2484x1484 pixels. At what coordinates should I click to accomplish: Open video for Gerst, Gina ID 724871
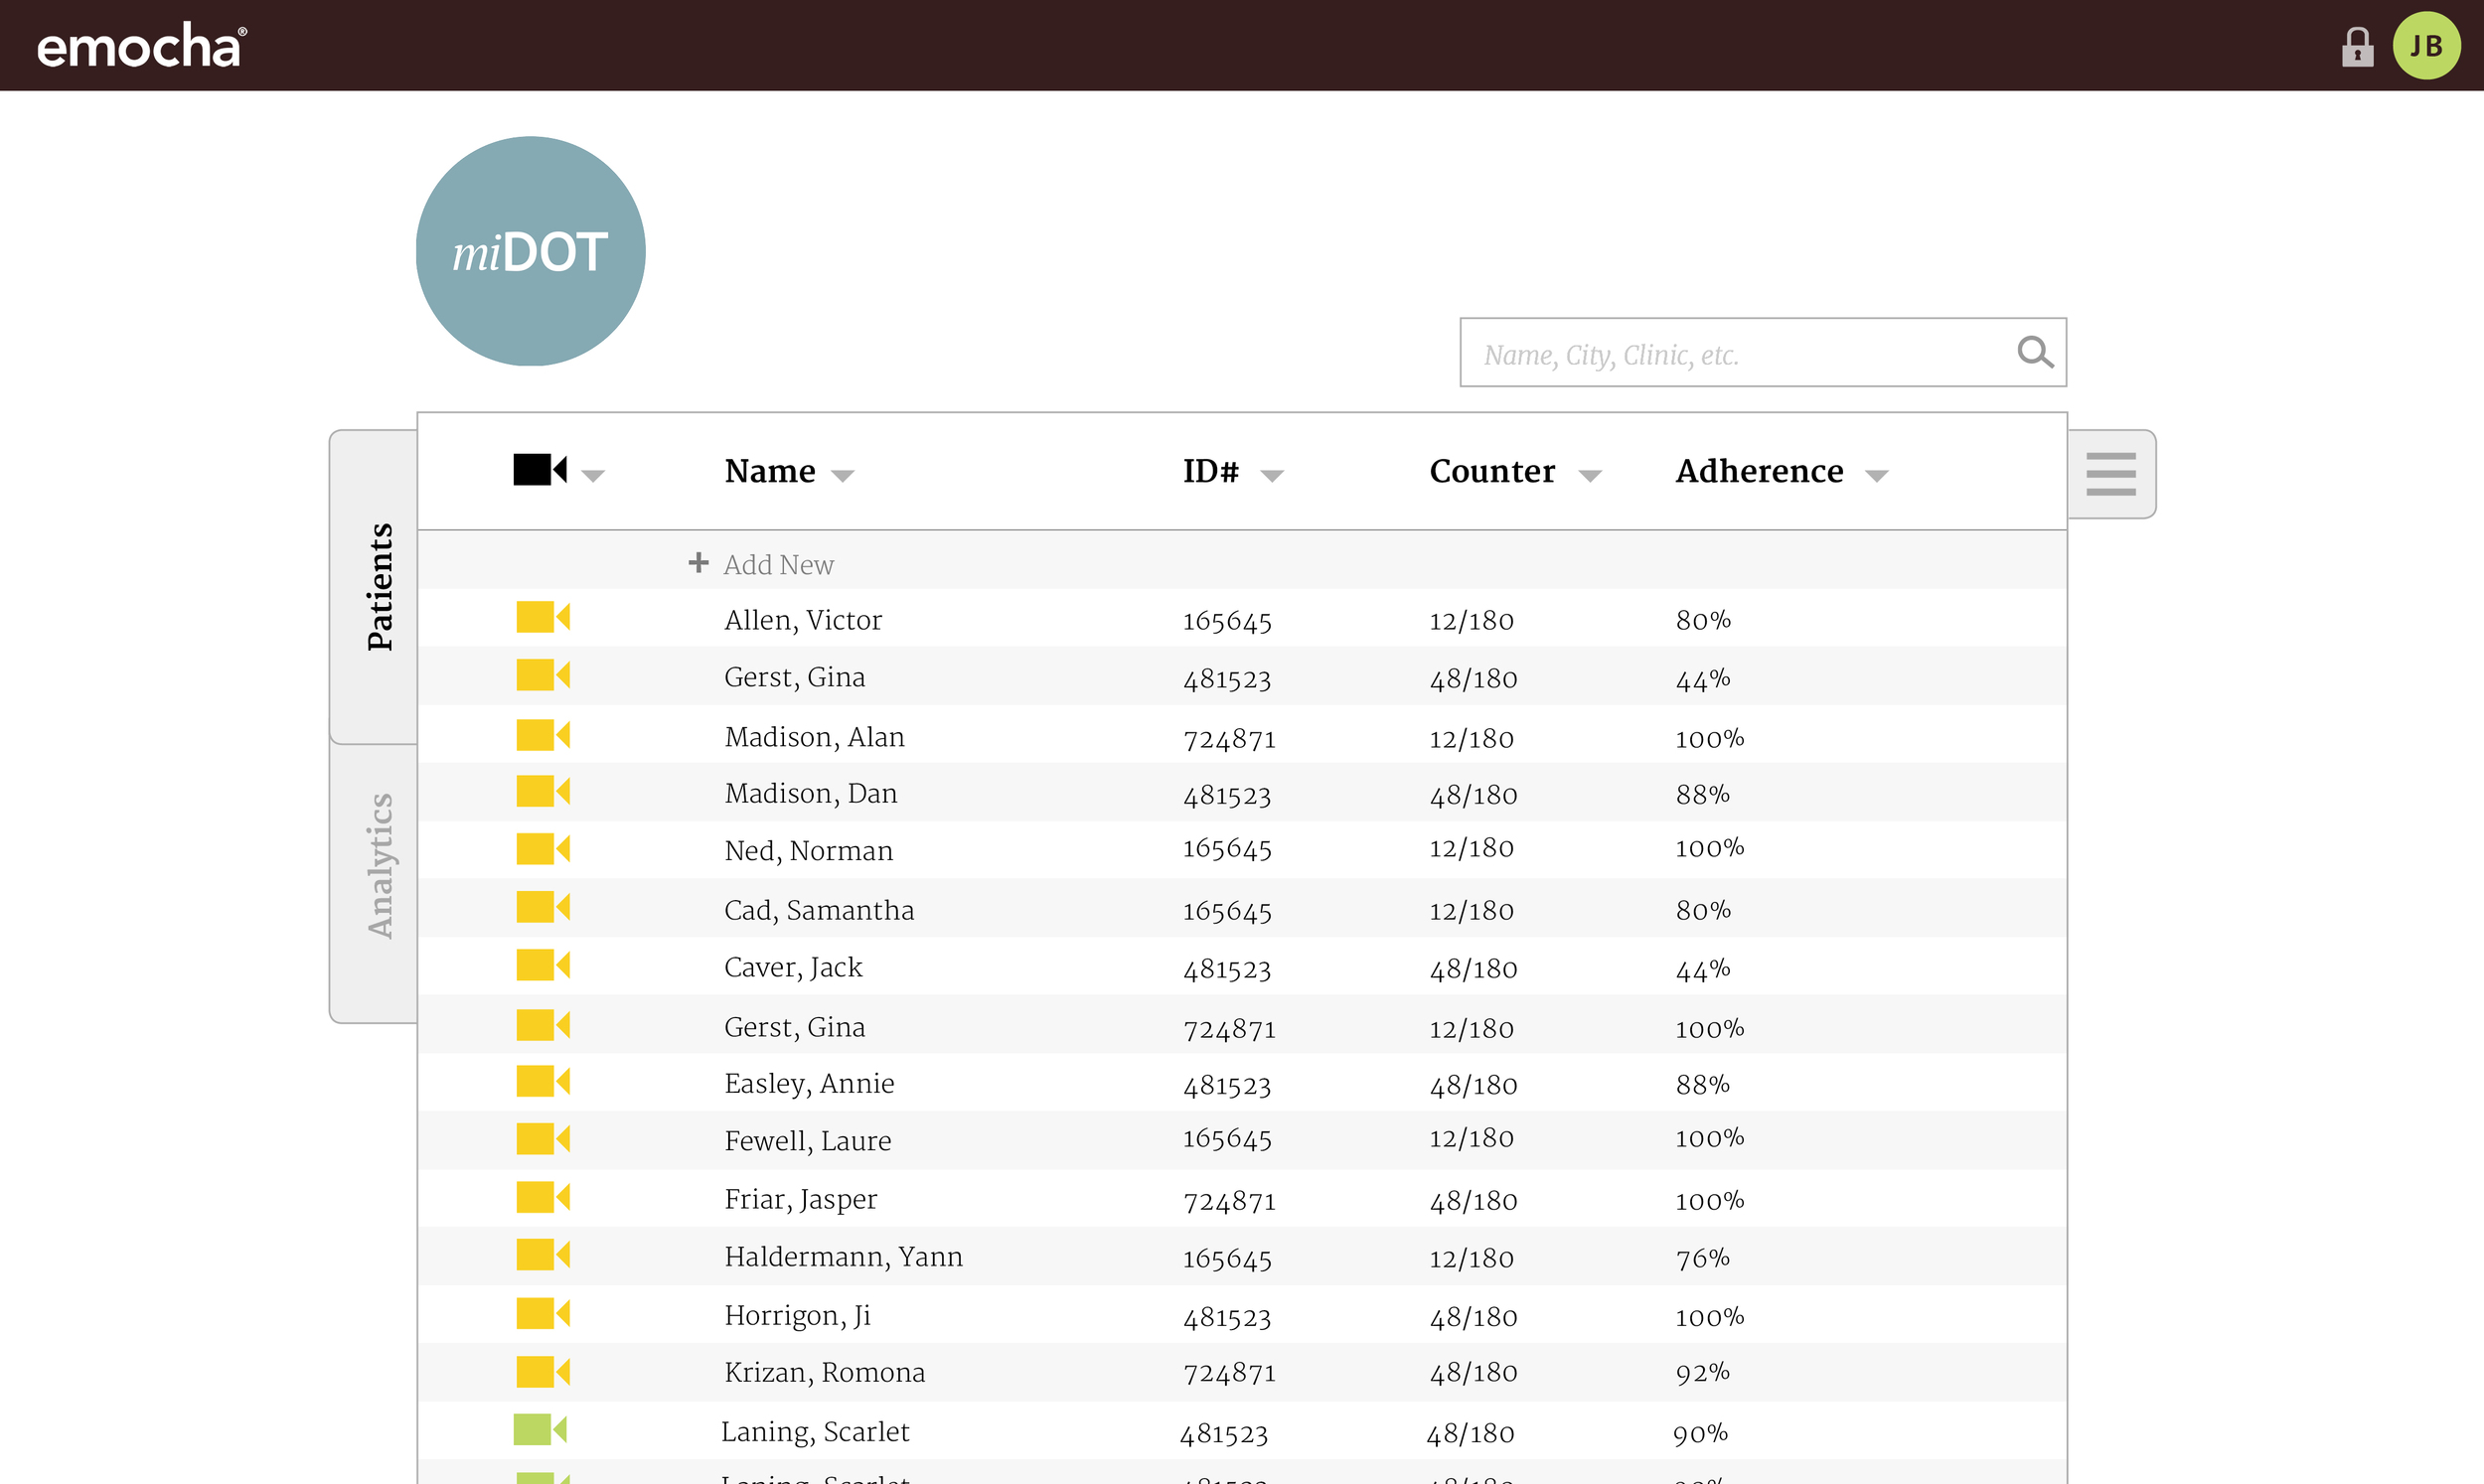[x=543, y=1025]
